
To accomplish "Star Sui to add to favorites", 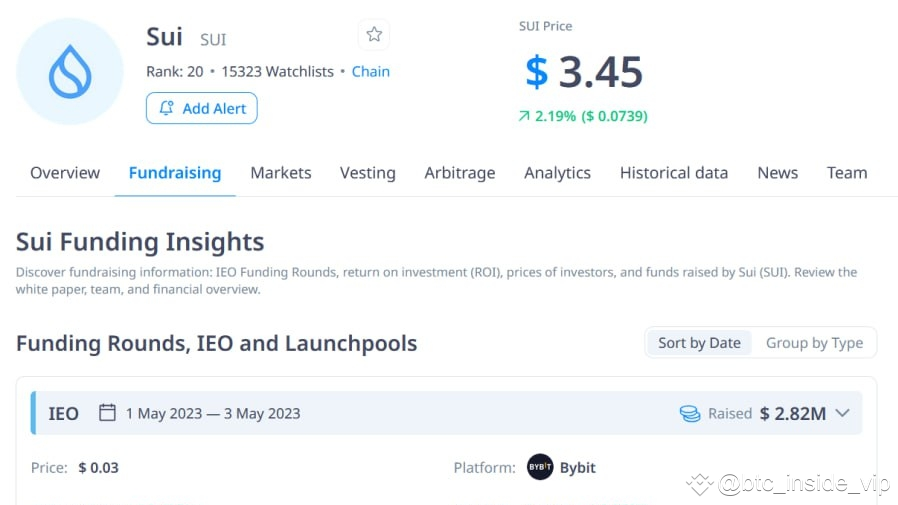I will click(x=374, y=35).
